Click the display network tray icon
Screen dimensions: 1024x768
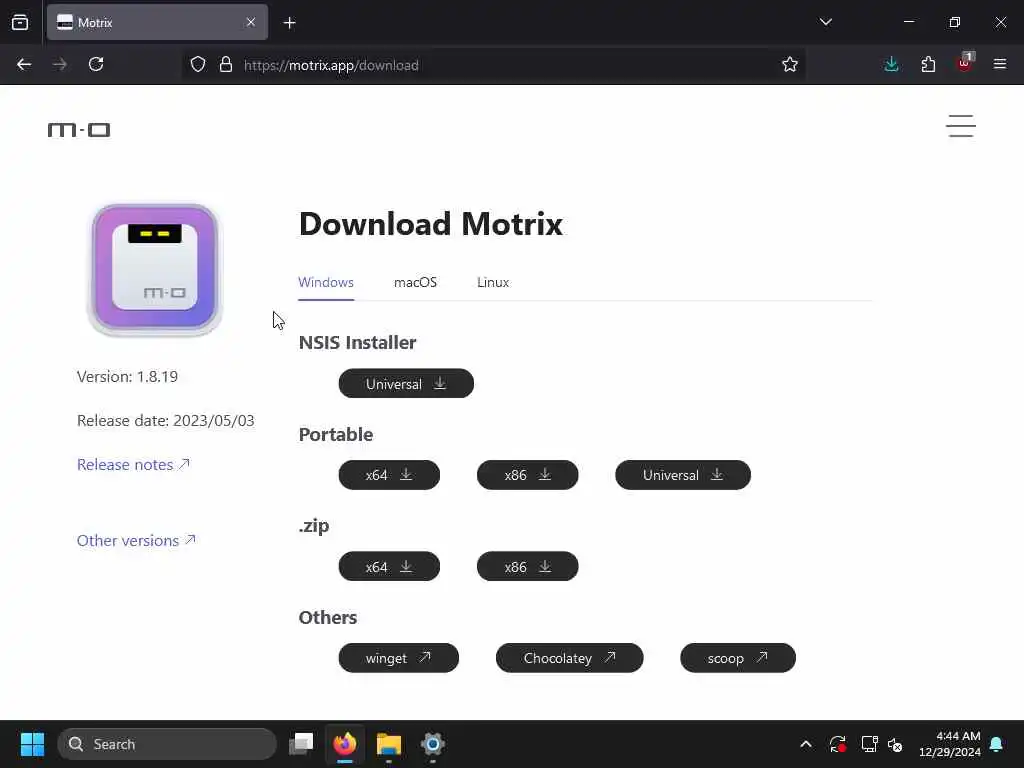[869, 744]
